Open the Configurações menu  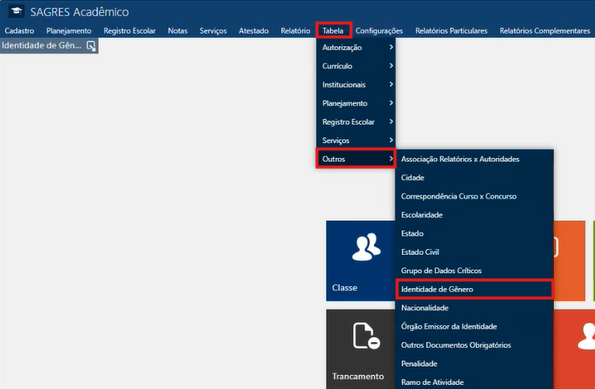379,31
